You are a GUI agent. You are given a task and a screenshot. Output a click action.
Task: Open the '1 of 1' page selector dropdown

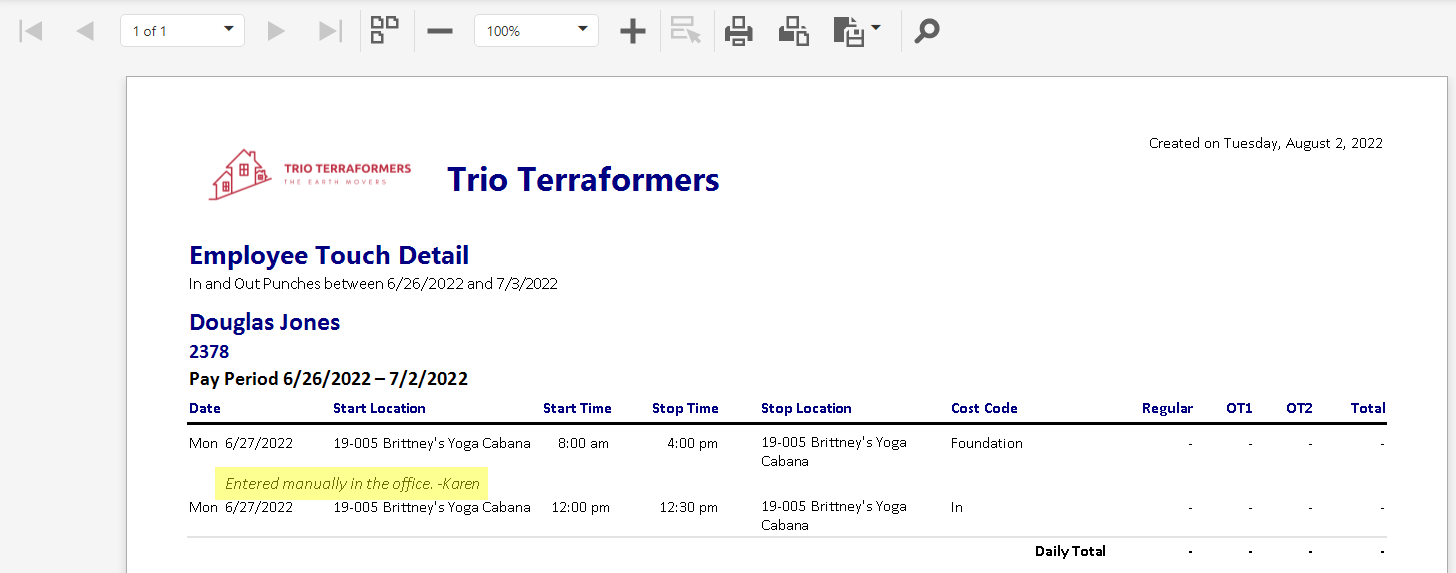pyautogui.click(x=182, y=31)
